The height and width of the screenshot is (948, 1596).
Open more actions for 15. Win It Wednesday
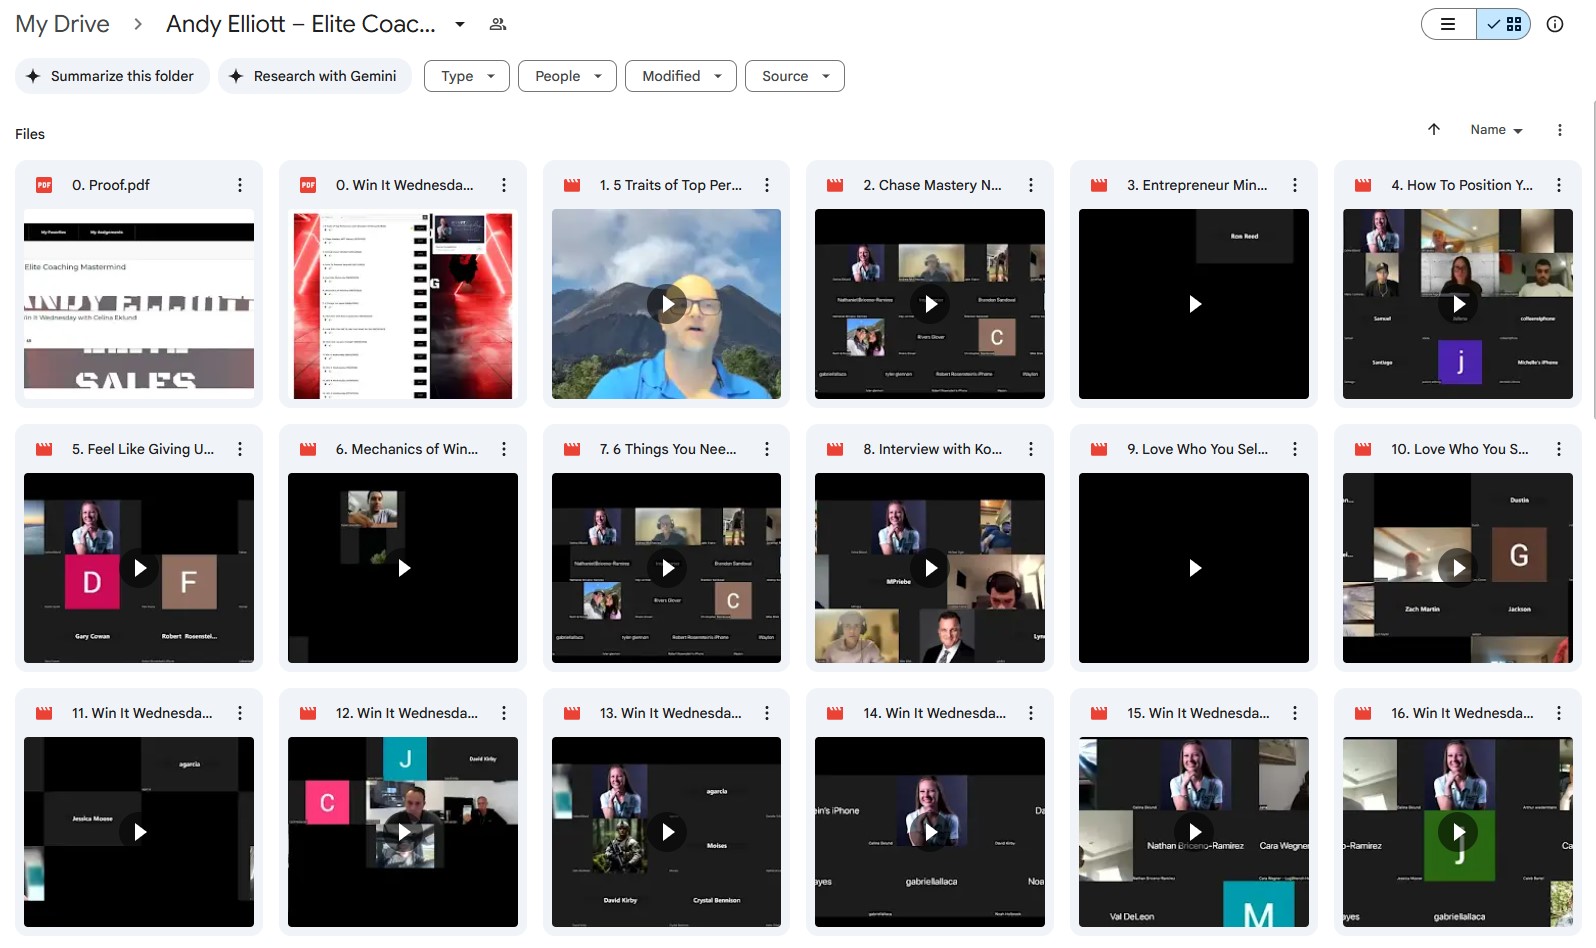(x=1295, y=713)
